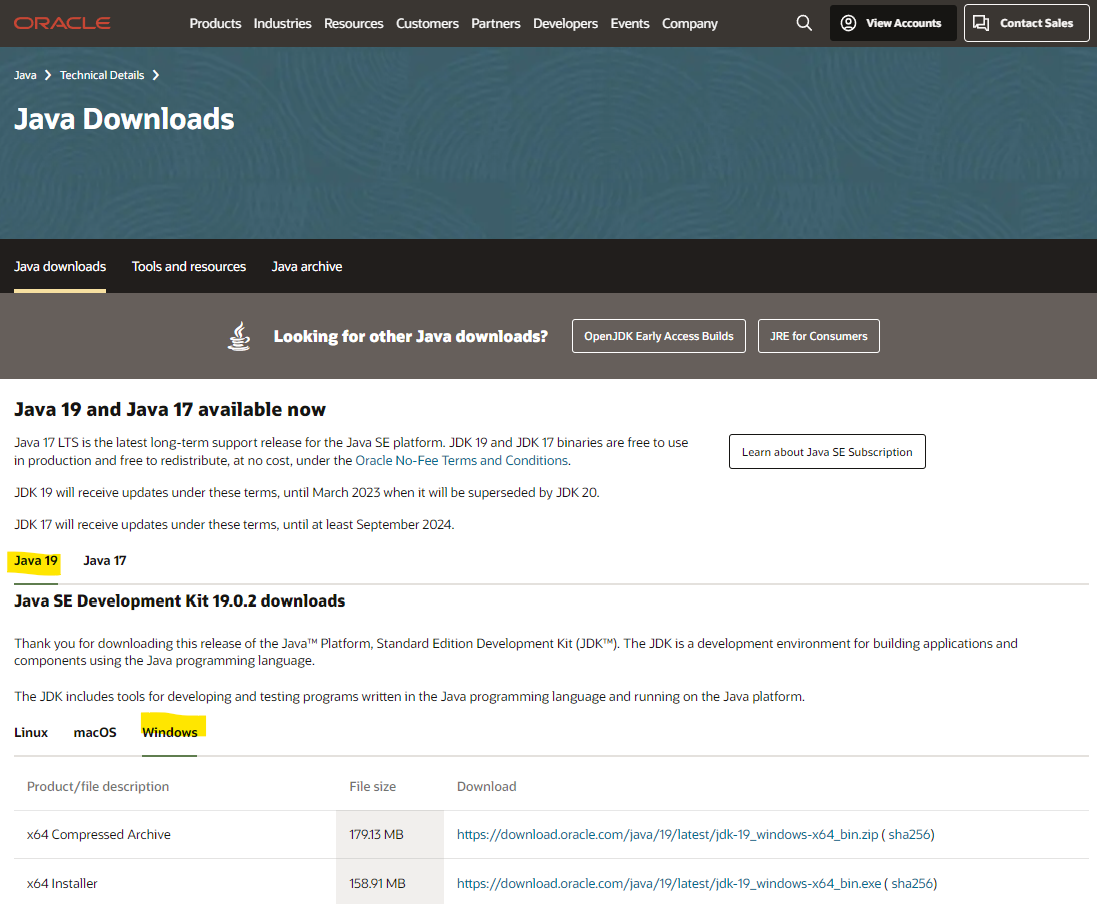Viewport: 1097px width, 904px height.
Task: Expand the Company menu
Action: coord(690,23)
